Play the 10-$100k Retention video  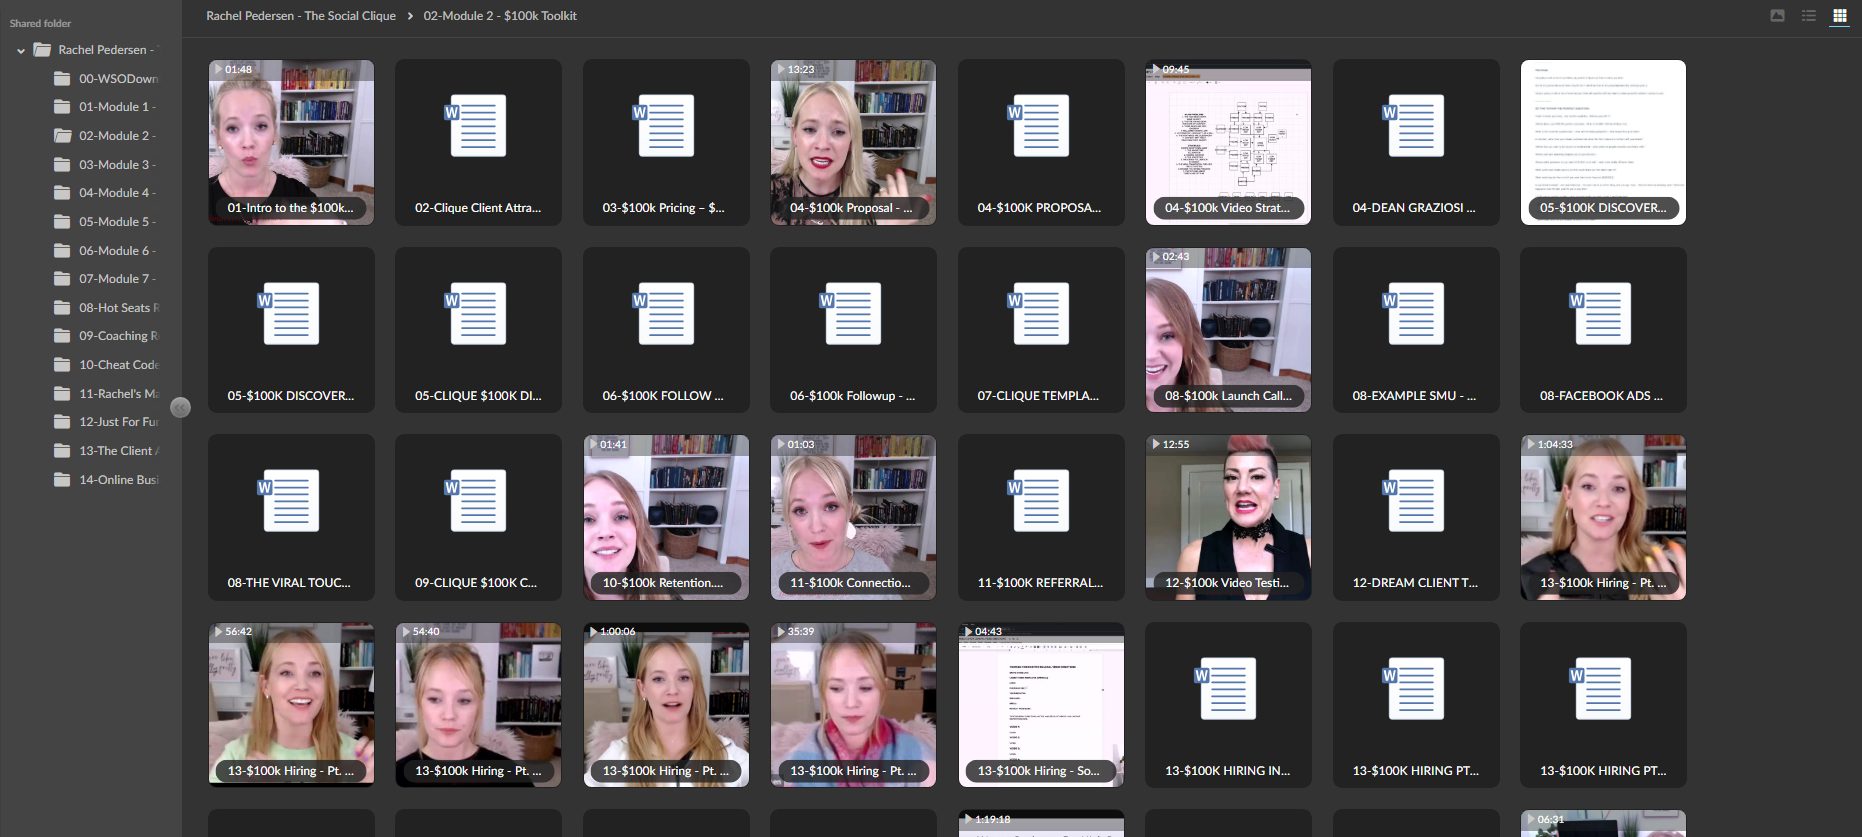click(666, 517)
